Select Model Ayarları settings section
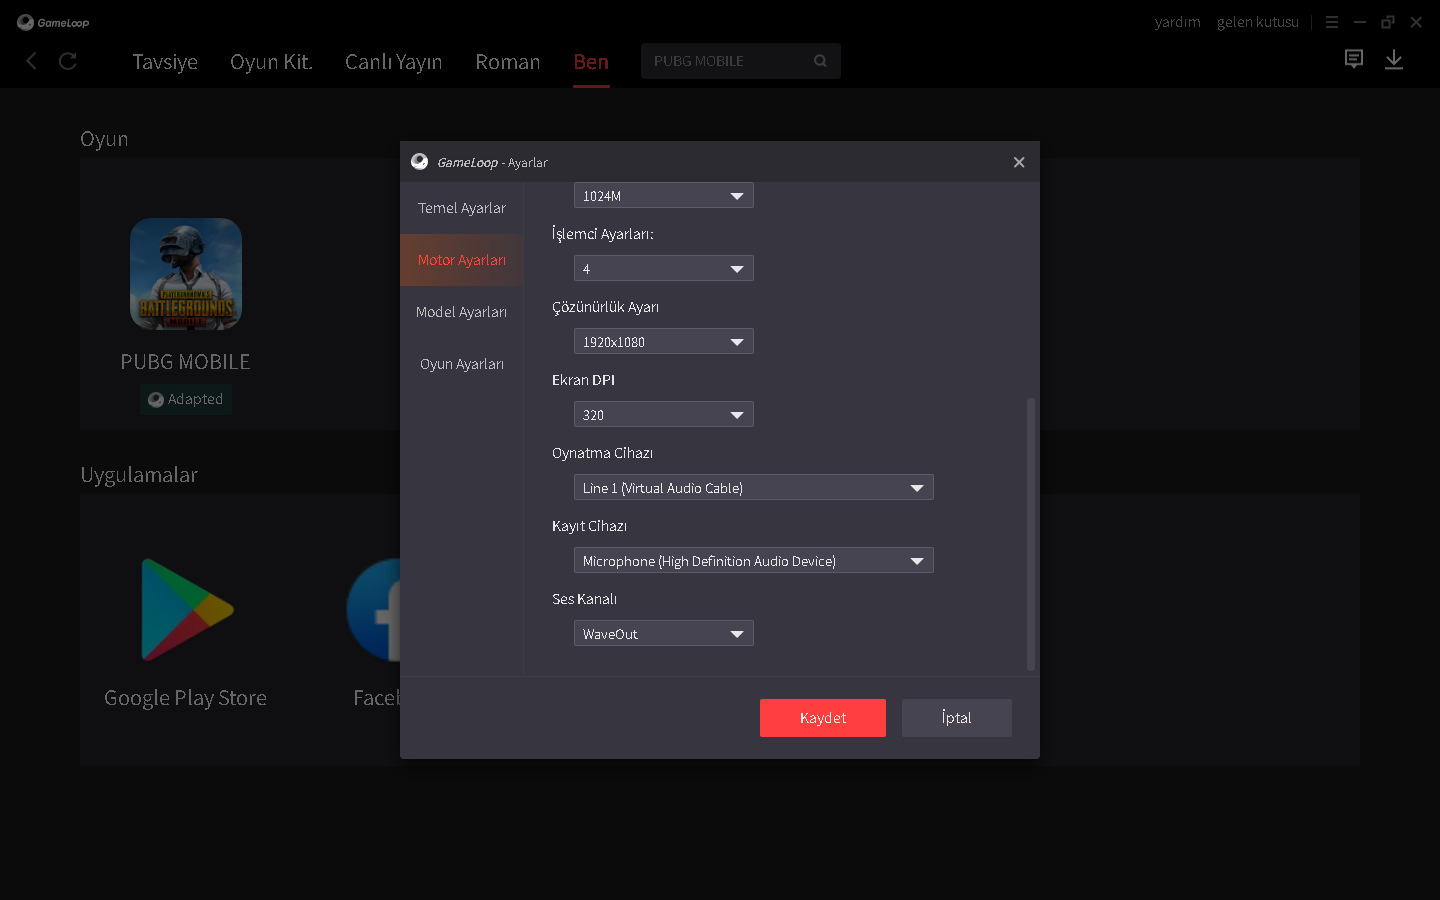 (x=462, y=312)
